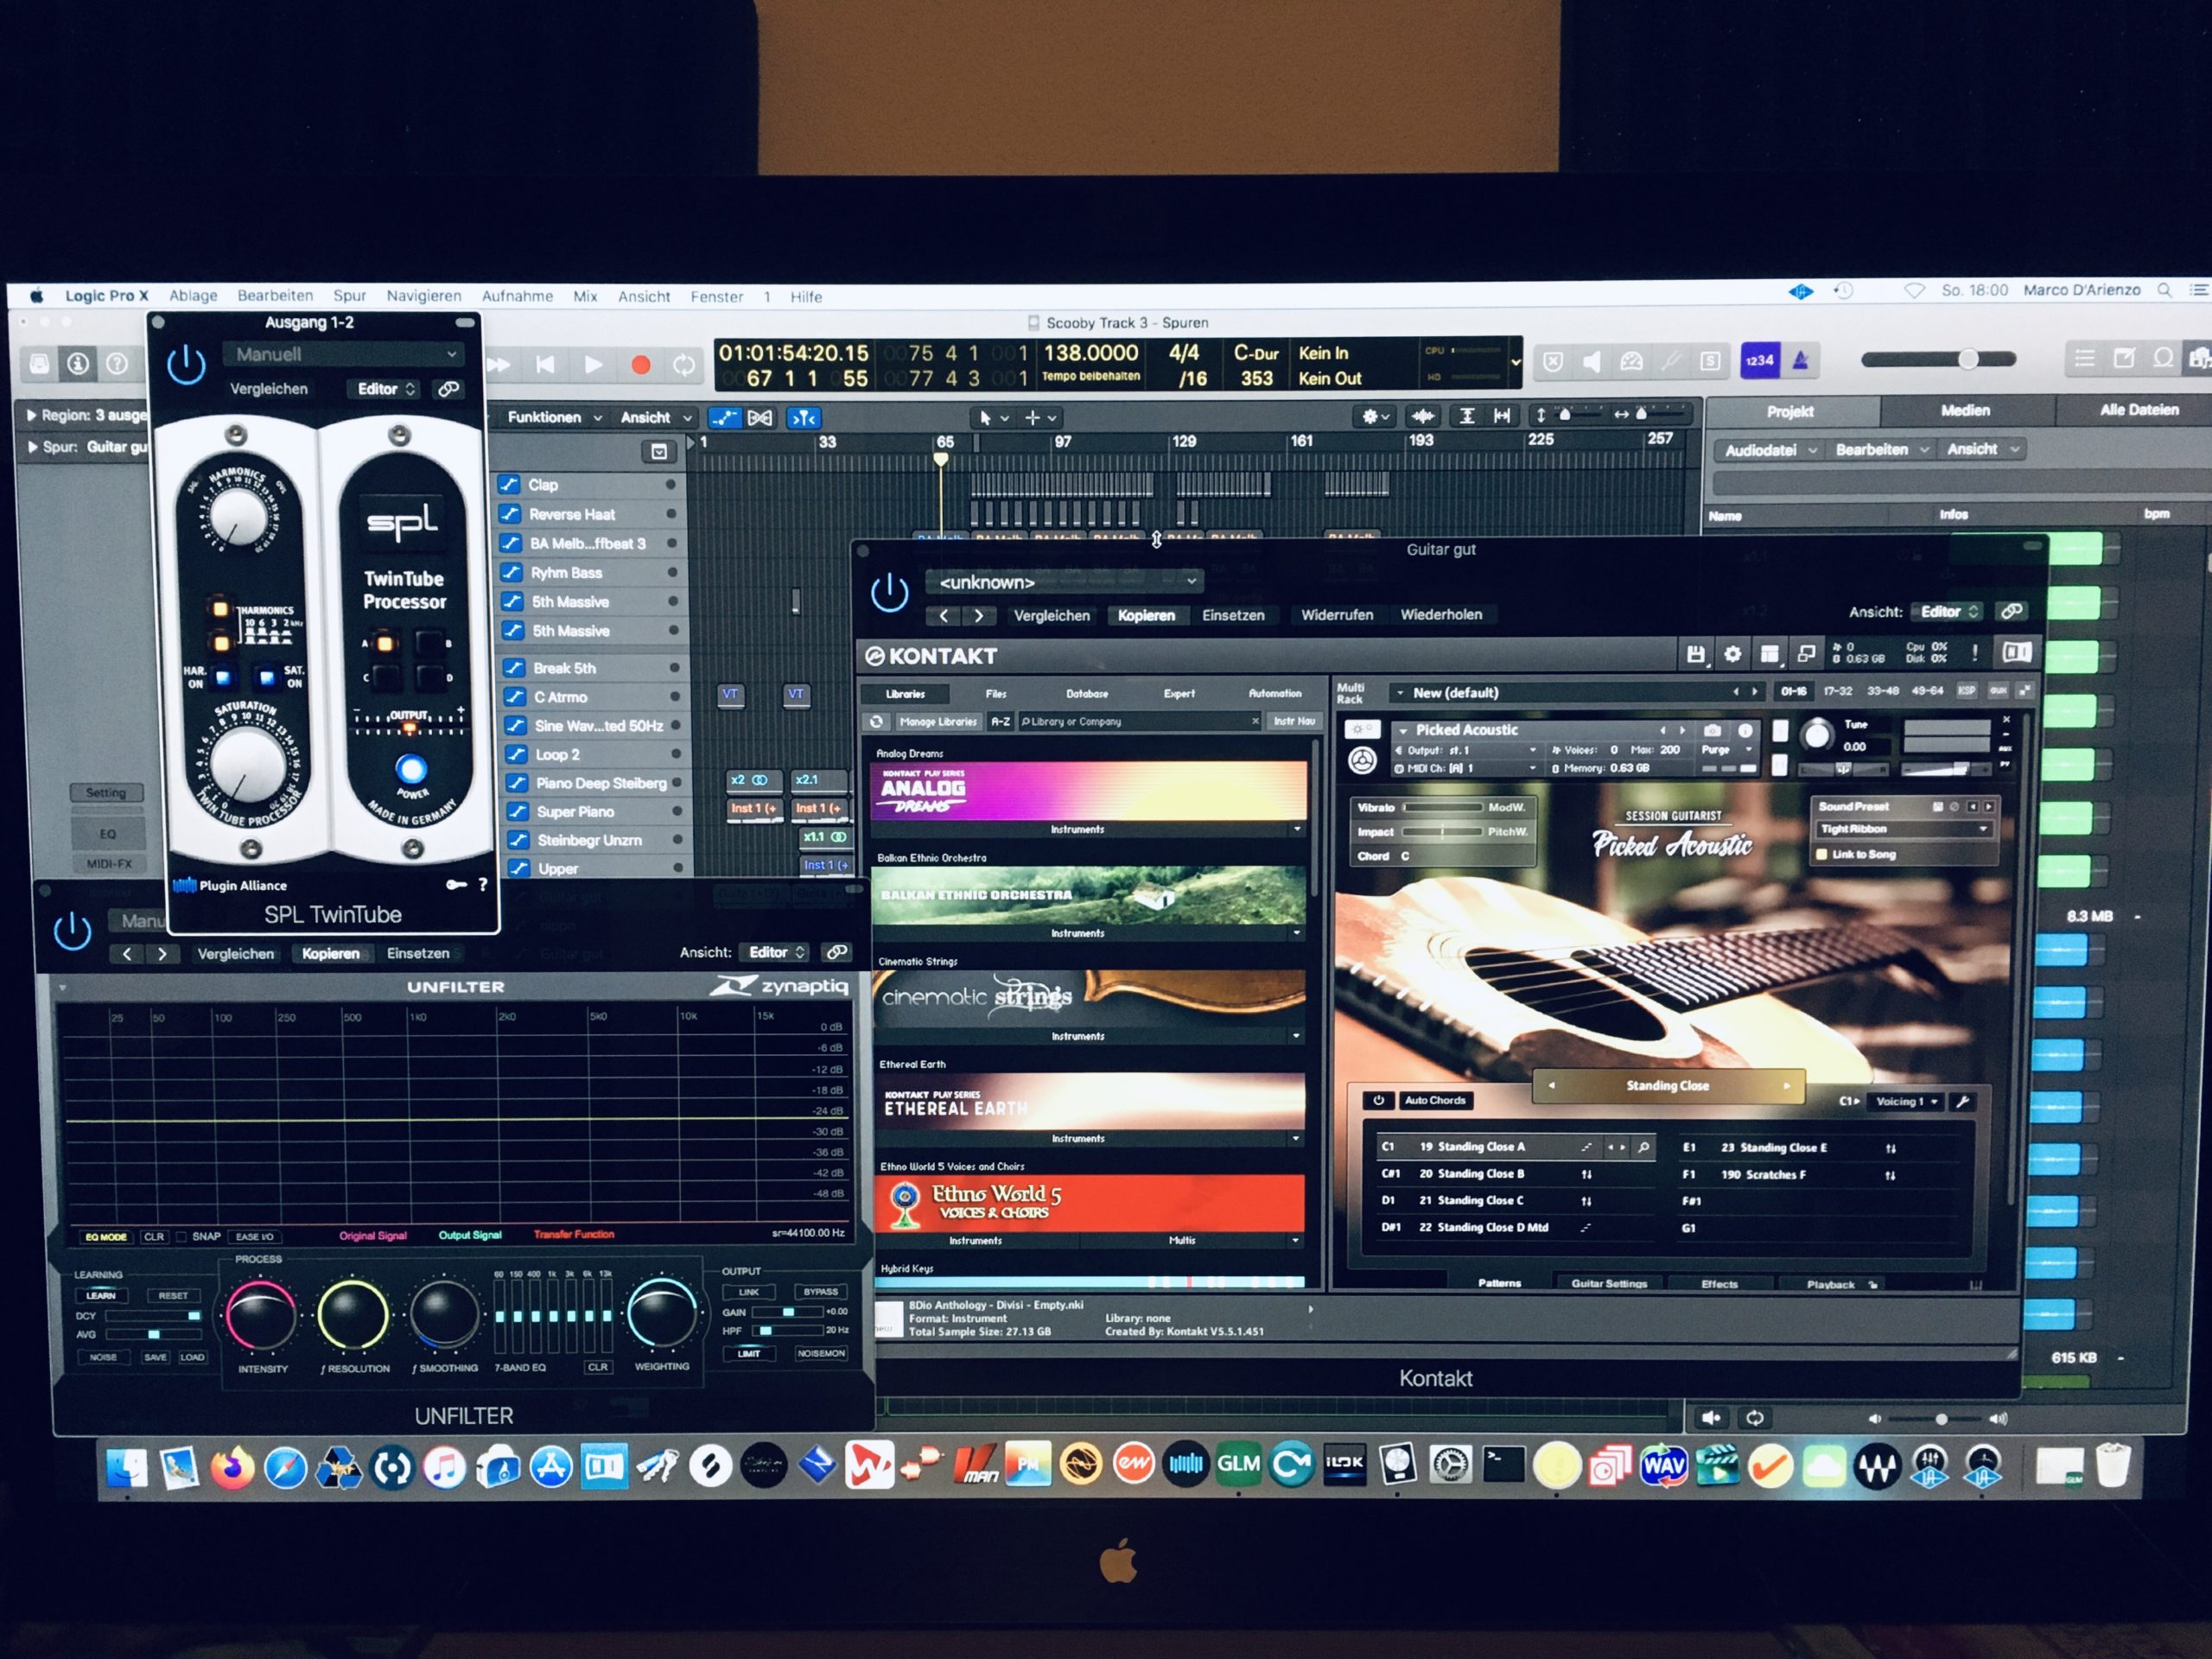The height and width of the screenshot is (1659, 2212).
Task: Click the LEARN button in Unfilter
Action: [101, 1295]
